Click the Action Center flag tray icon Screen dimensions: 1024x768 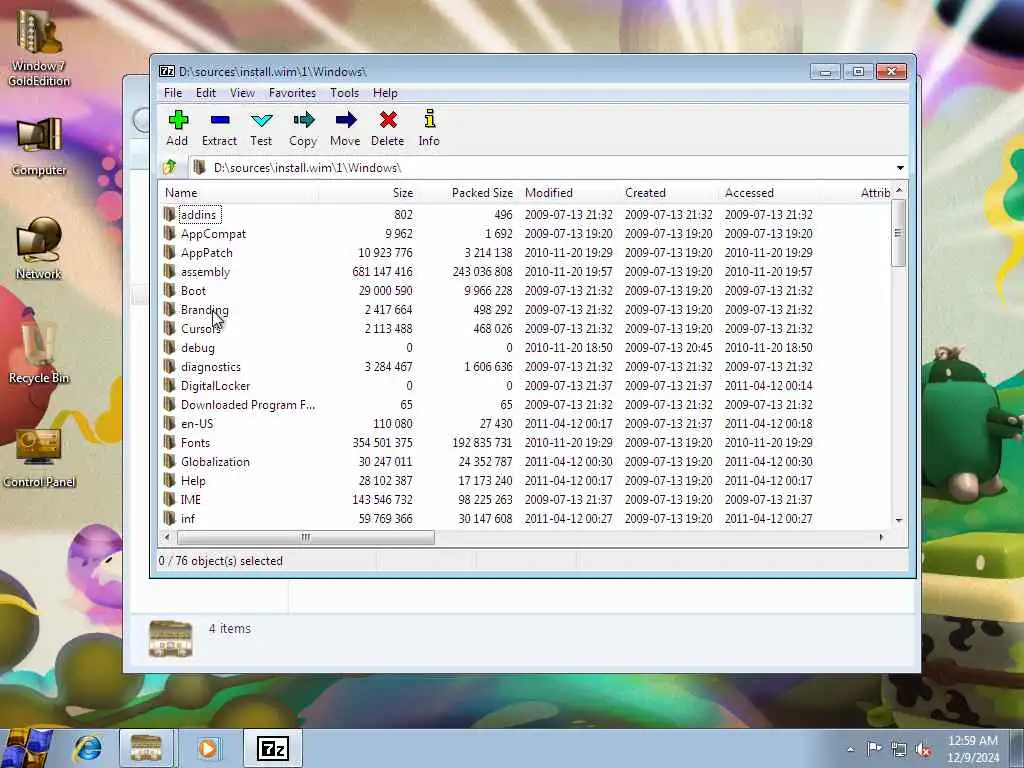click(874, 748)
